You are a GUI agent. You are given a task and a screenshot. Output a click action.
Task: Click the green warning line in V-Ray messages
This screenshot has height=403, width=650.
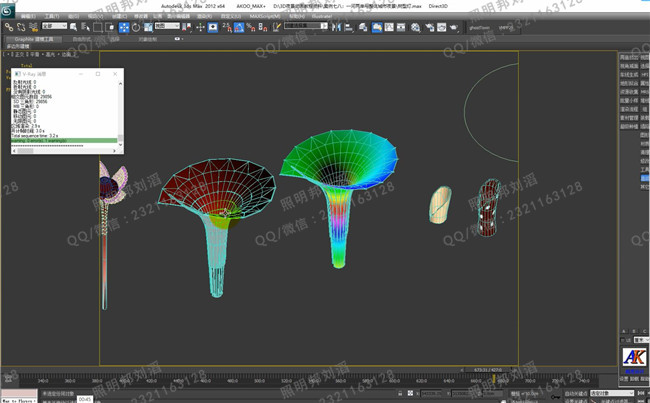click(64, 141)
